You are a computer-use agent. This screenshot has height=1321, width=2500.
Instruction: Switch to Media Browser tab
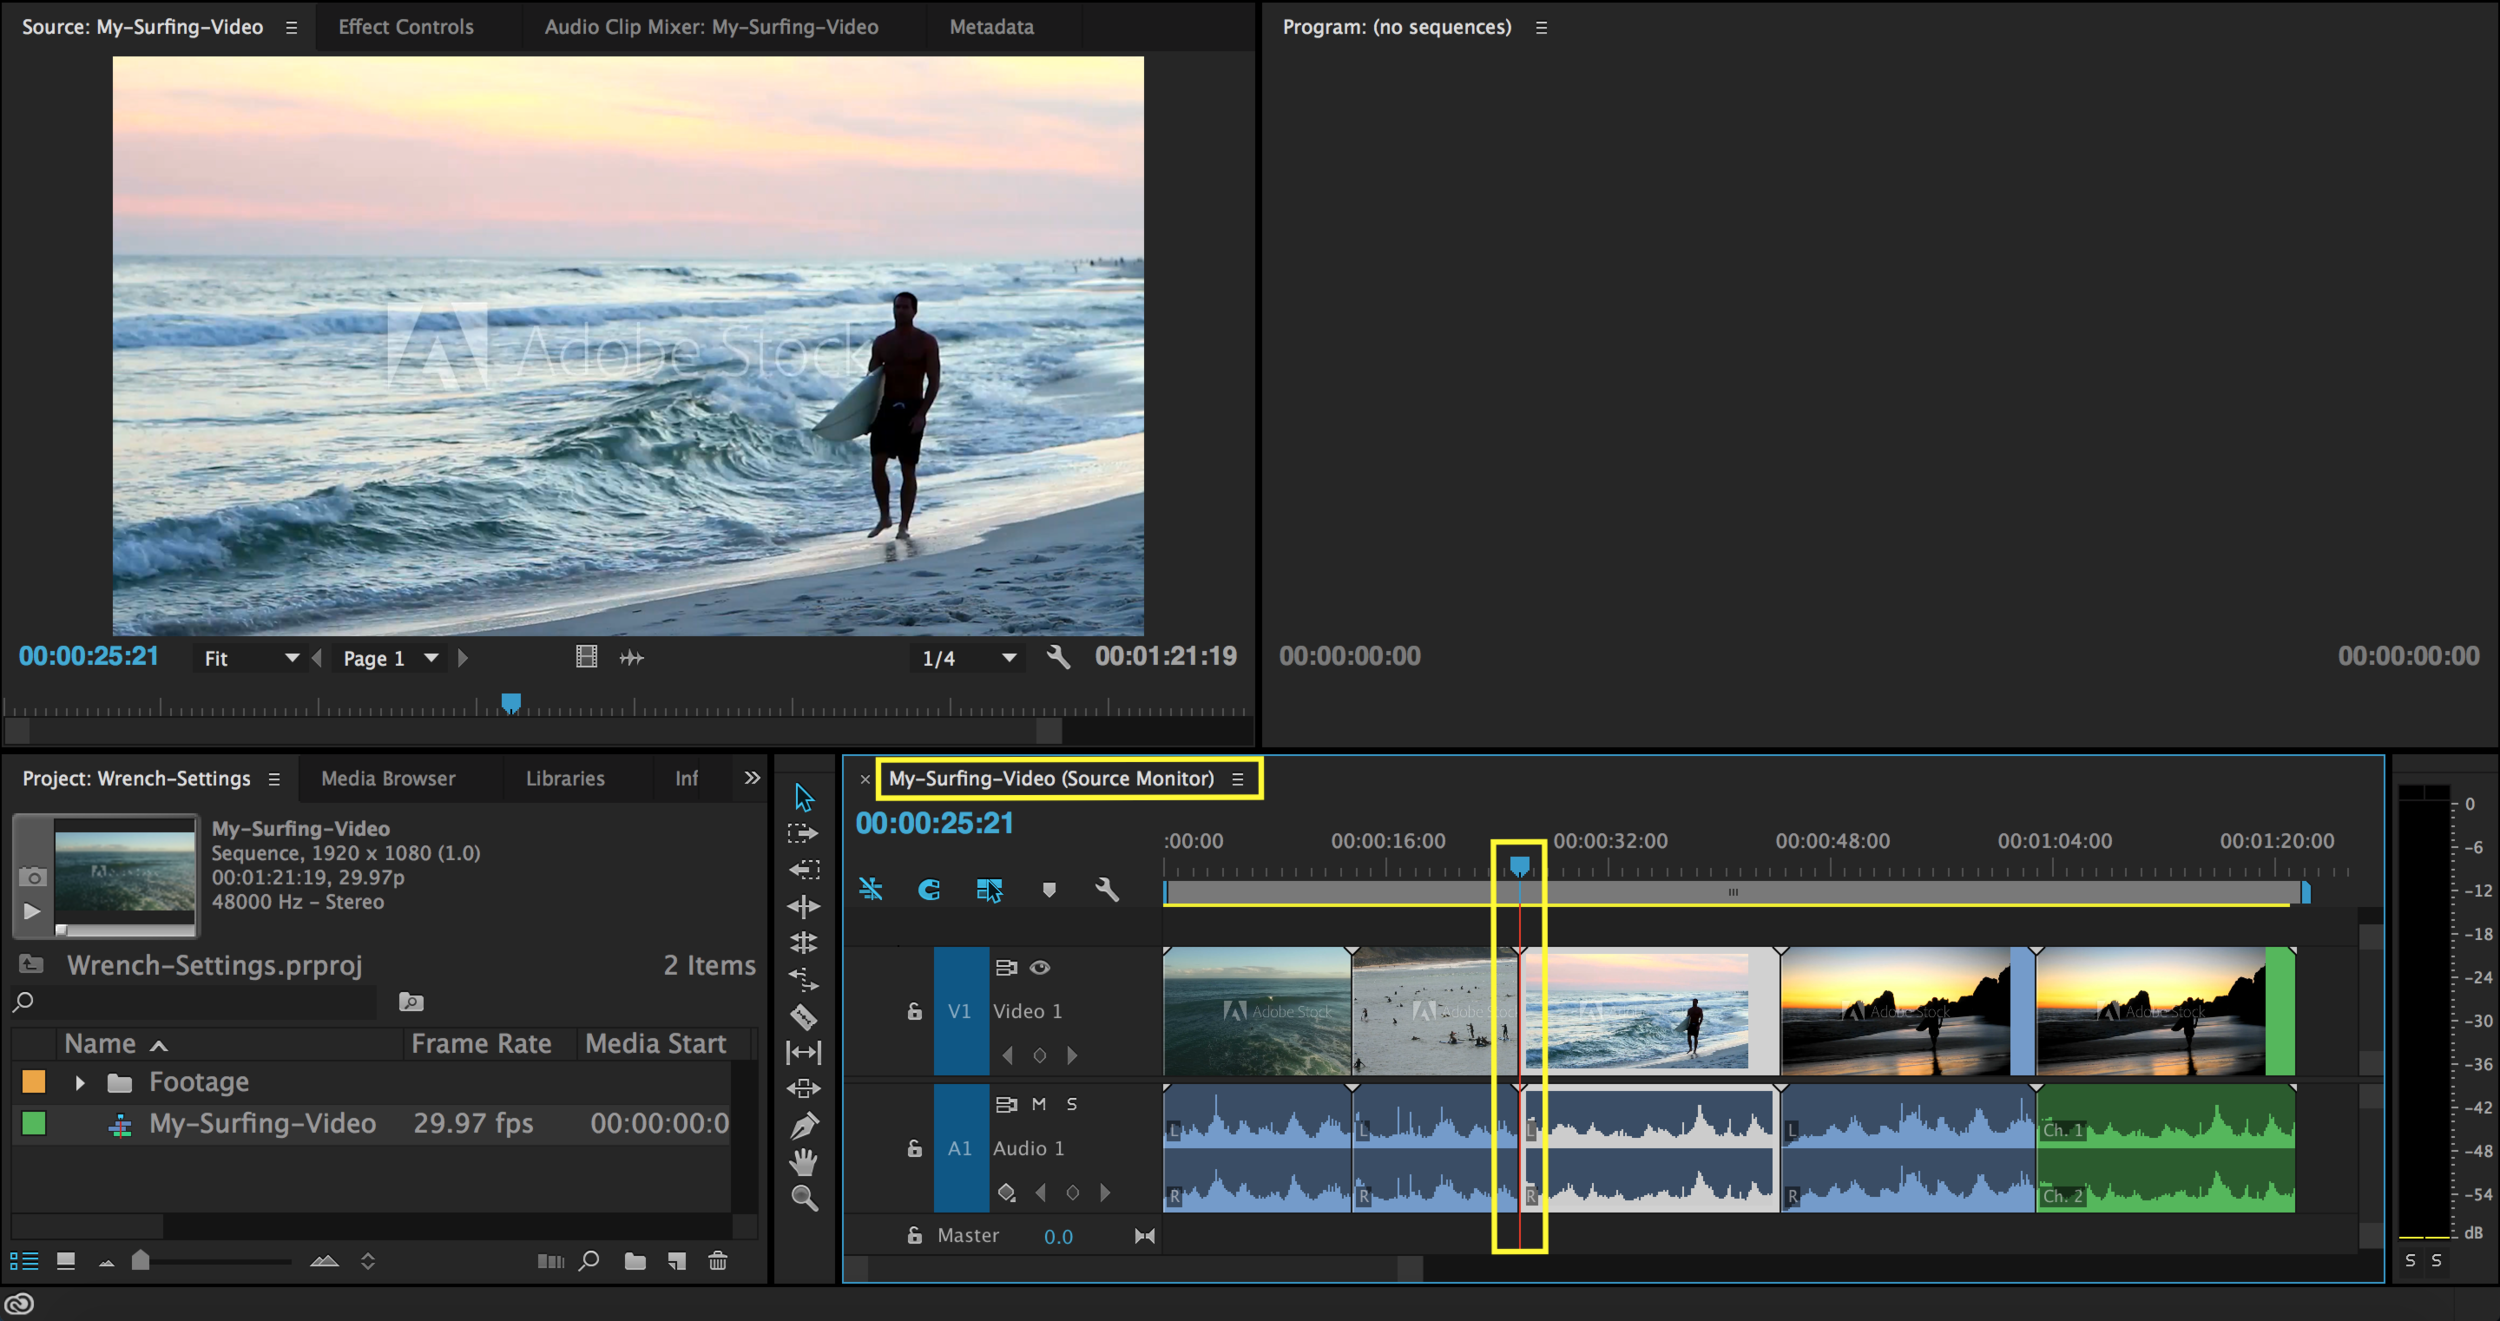pyautogui.click(x=388, y=778)
